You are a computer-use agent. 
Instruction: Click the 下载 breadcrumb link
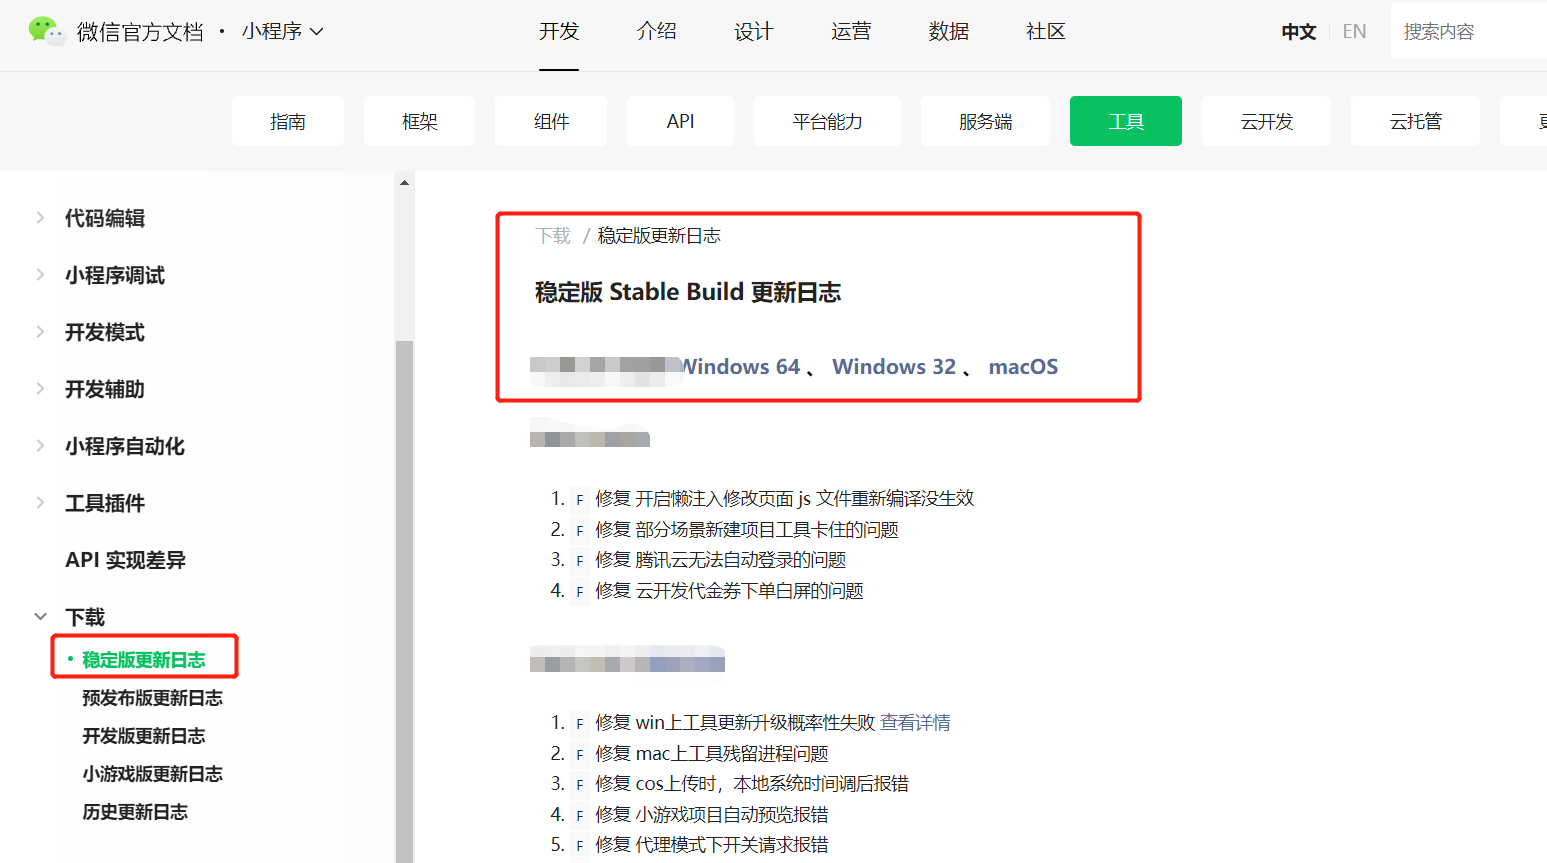point(553,236)
